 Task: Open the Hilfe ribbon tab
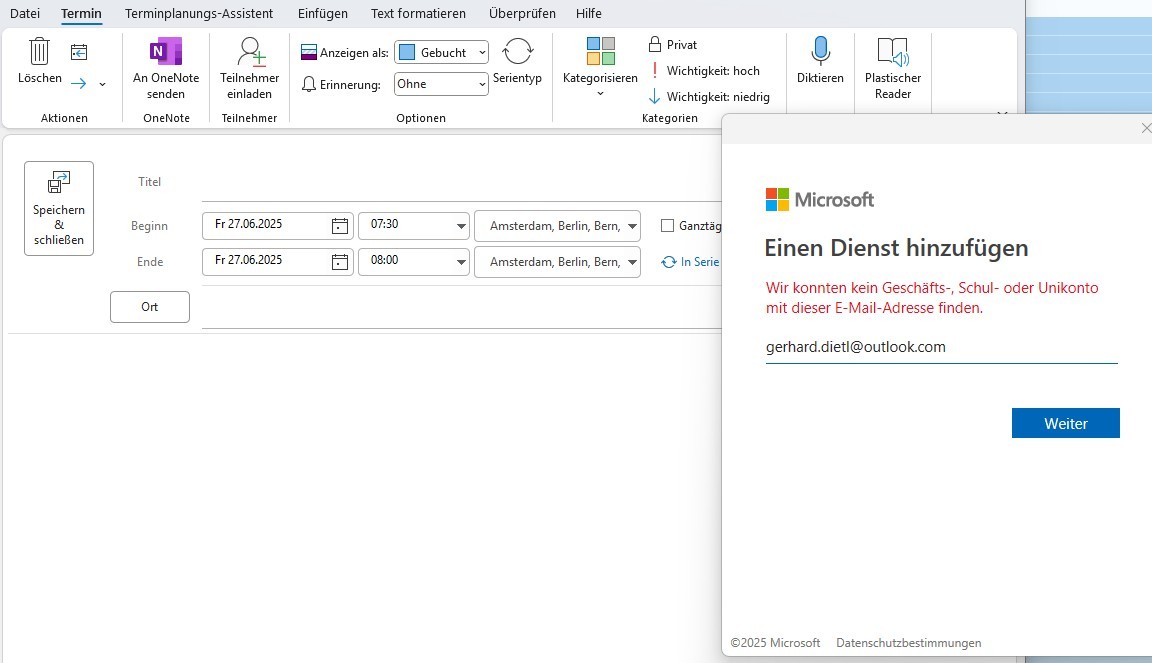click(x=588, y=13)
